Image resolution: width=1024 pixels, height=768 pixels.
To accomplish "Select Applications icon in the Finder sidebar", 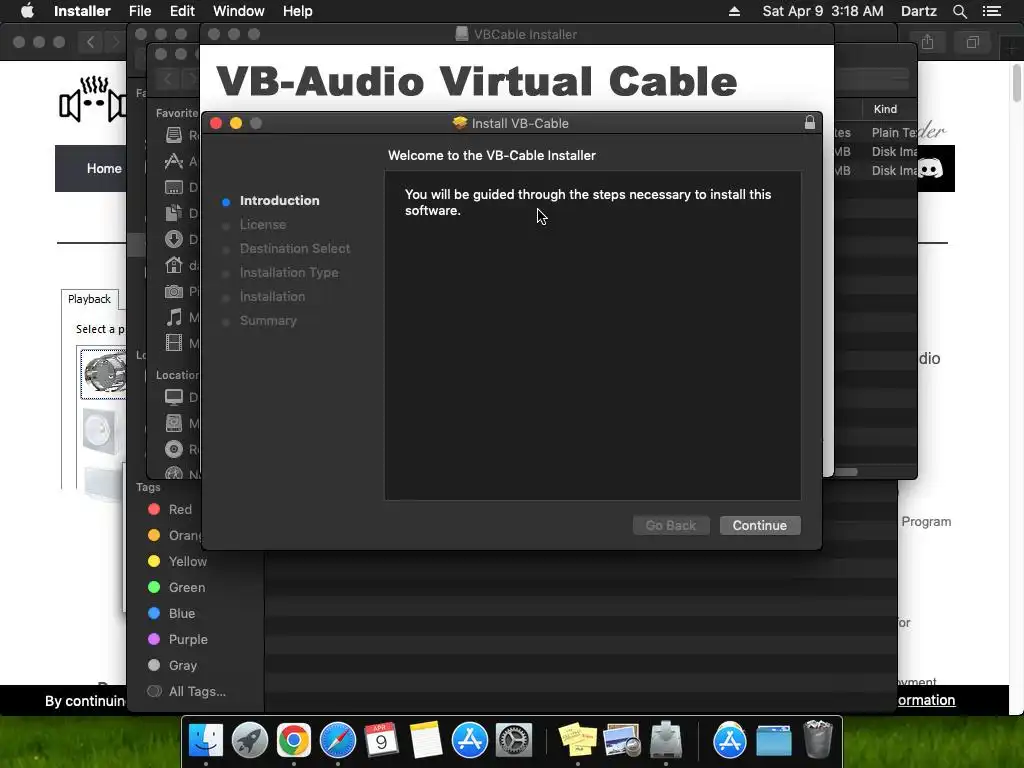I will point(174,161).
